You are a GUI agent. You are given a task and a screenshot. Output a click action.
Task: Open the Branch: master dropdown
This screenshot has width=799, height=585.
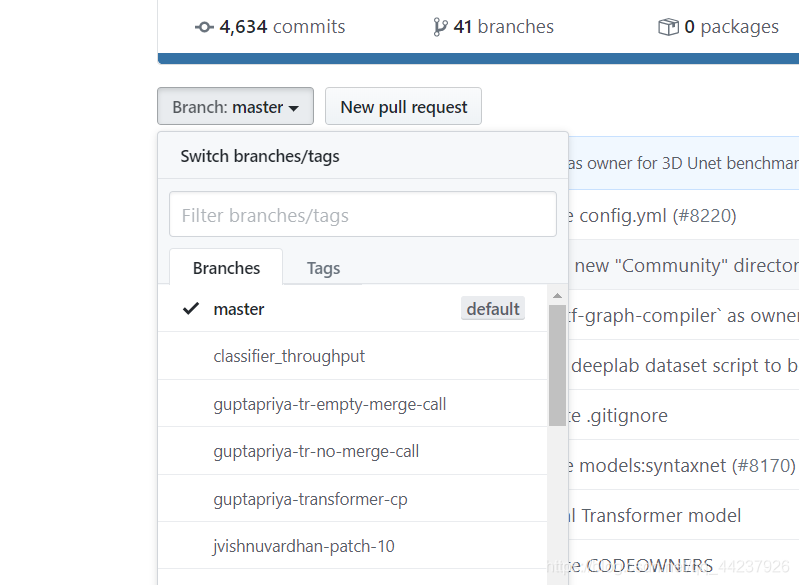point(235,107)
